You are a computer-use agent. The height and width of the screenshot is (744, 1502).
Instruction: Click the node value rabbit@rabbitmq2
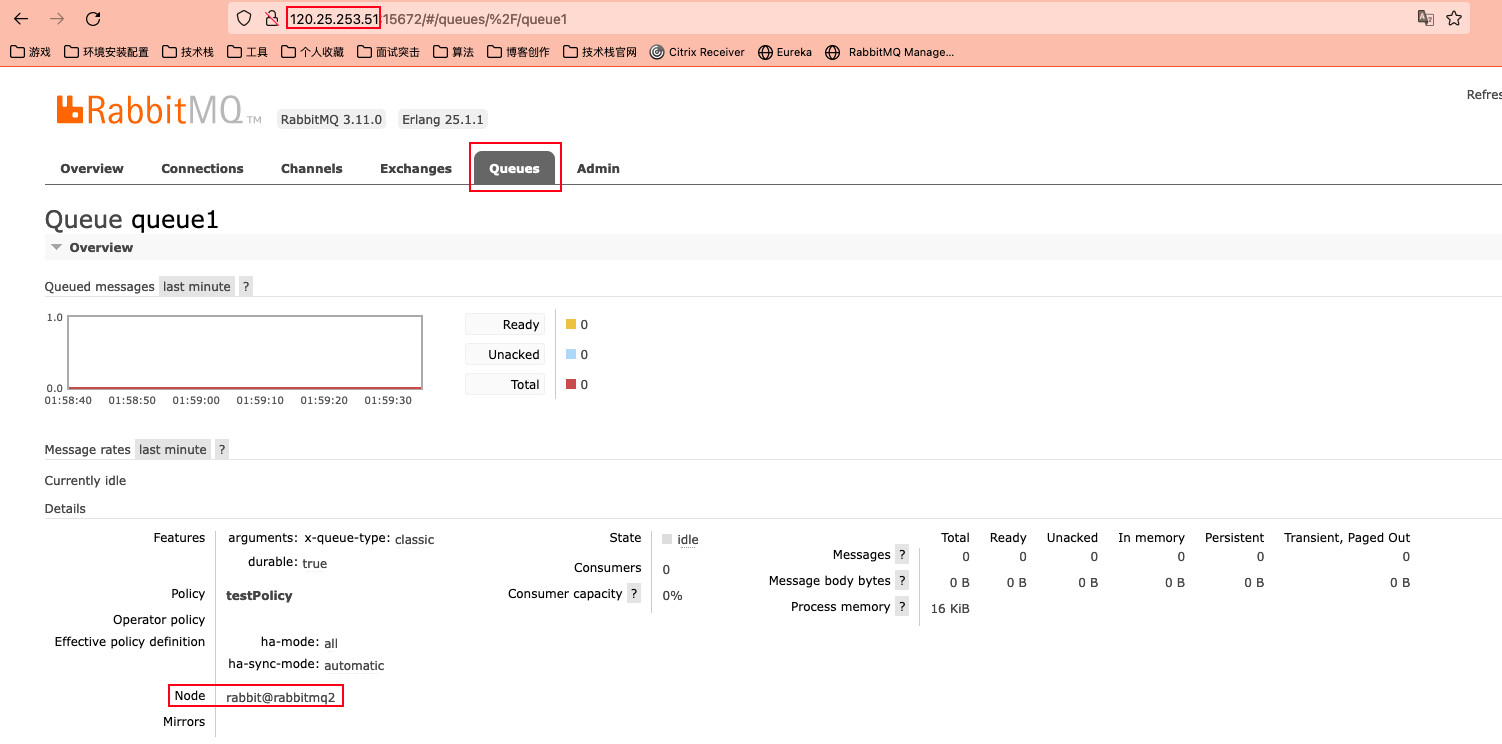click(x=280, y=697)
